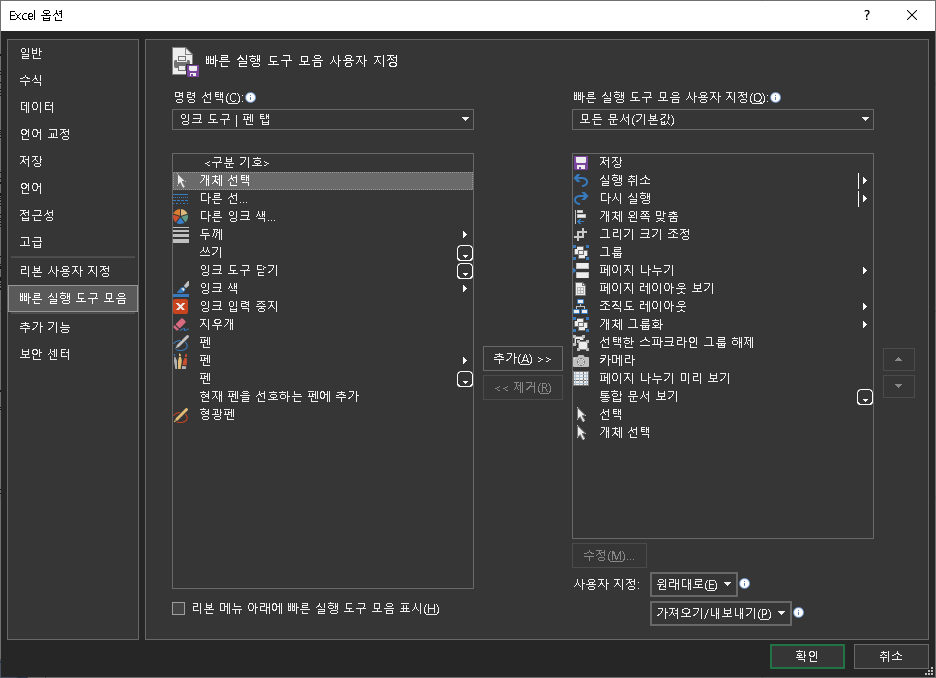Click the 지우개 eraser icon
The image size is (936, 678).
coord(180,324)
